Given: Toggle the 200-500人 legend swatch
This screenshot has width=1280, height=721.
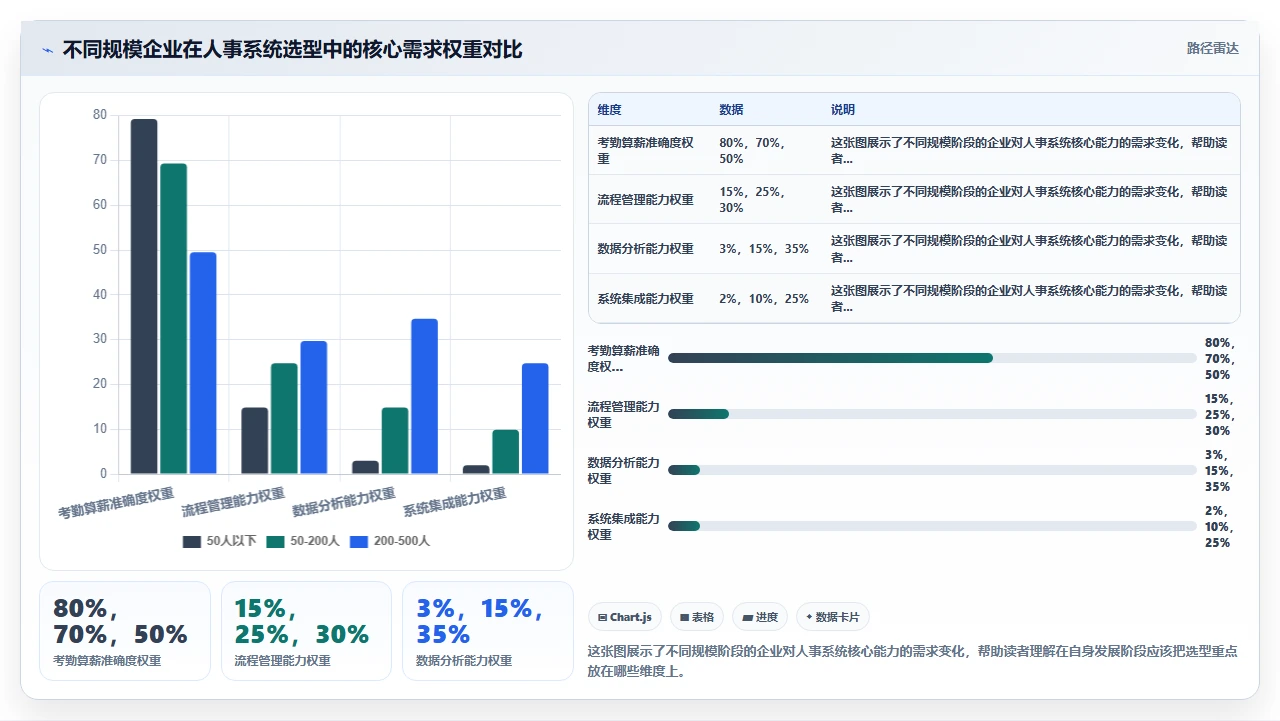Looking at the screenshot, I should point(359,541).
